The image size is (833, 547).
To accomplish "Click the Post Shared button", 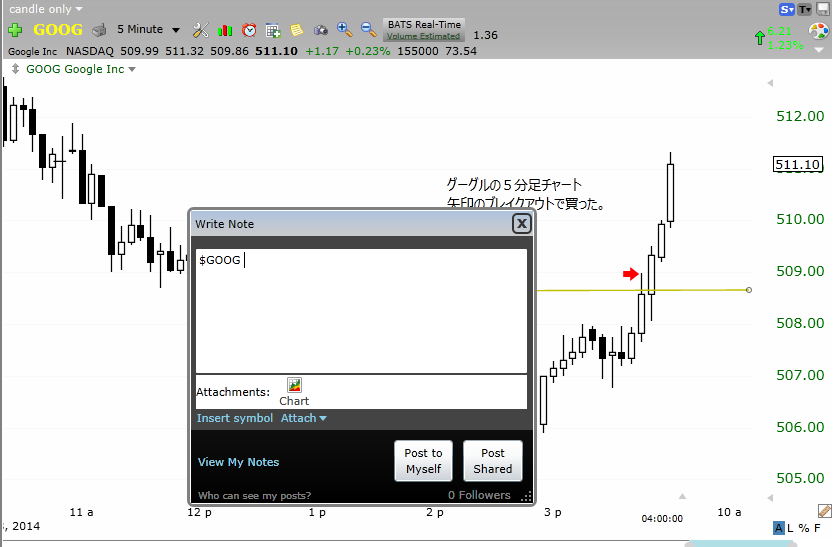I will 492,461.
